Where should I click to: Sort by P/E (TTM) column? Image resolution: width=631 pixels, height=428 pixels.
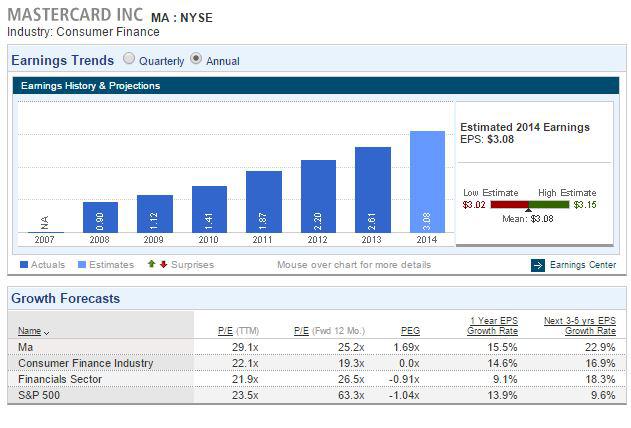coord(238,331)
